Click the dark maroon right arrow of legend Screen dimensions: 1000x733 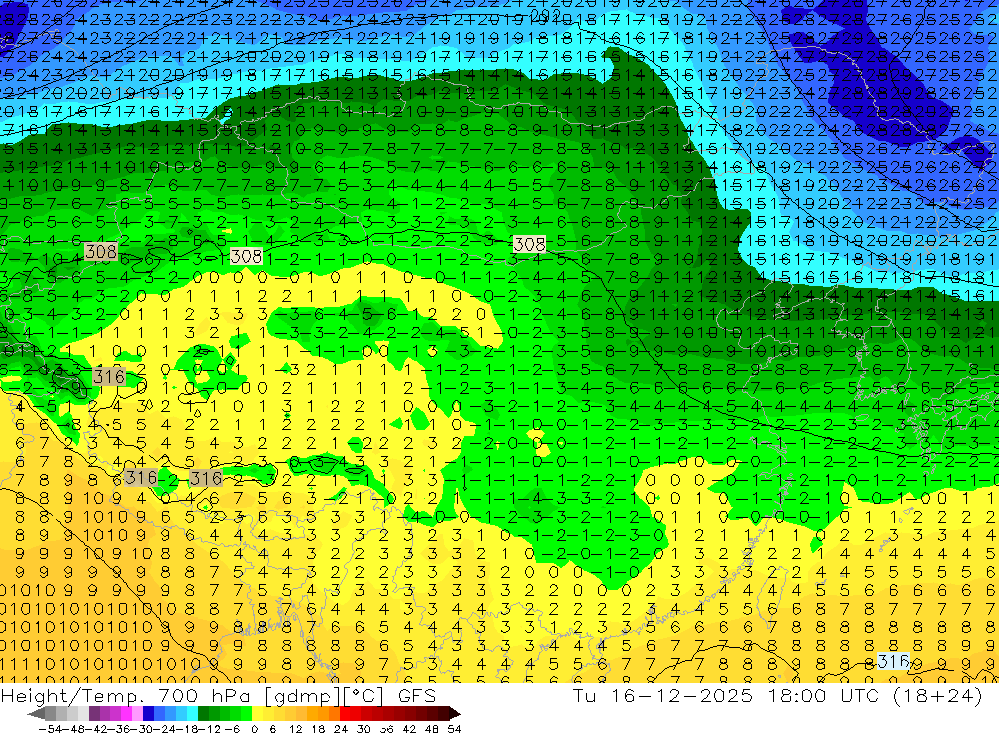point(455,714)
